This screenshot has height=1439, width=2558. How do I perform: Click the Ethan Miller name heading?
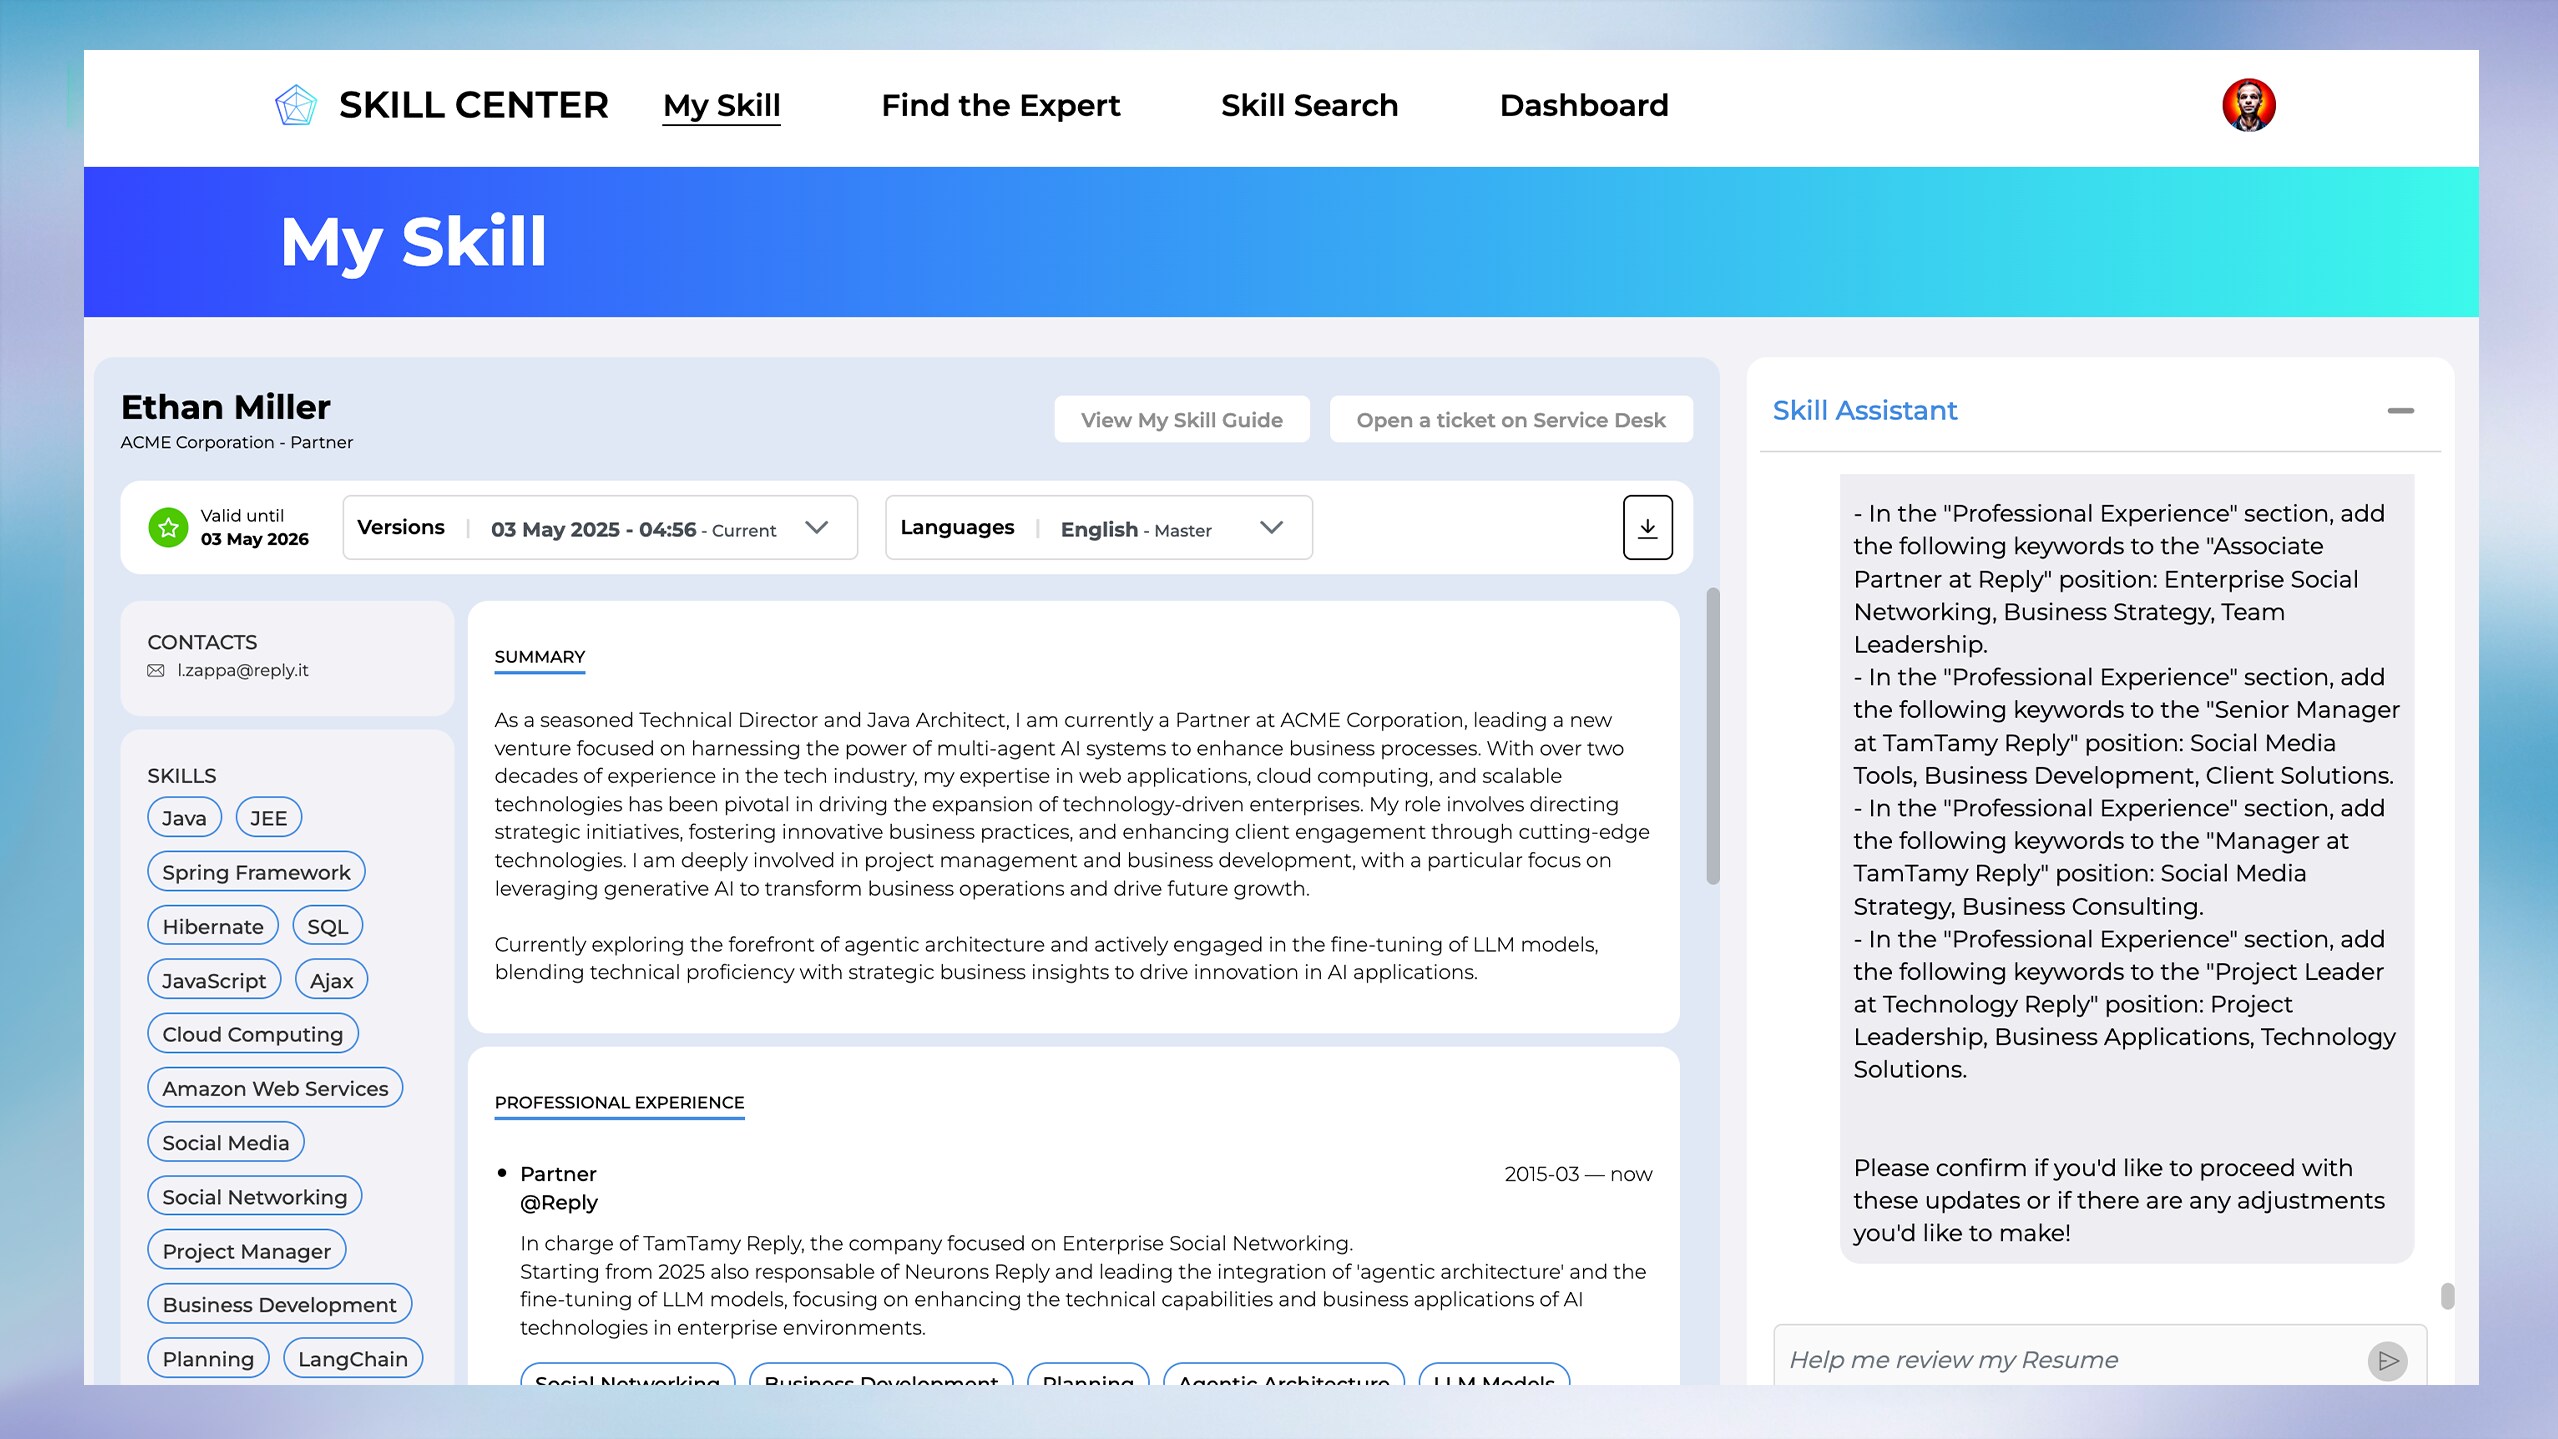pyautogui.click(x=225, y=407)
